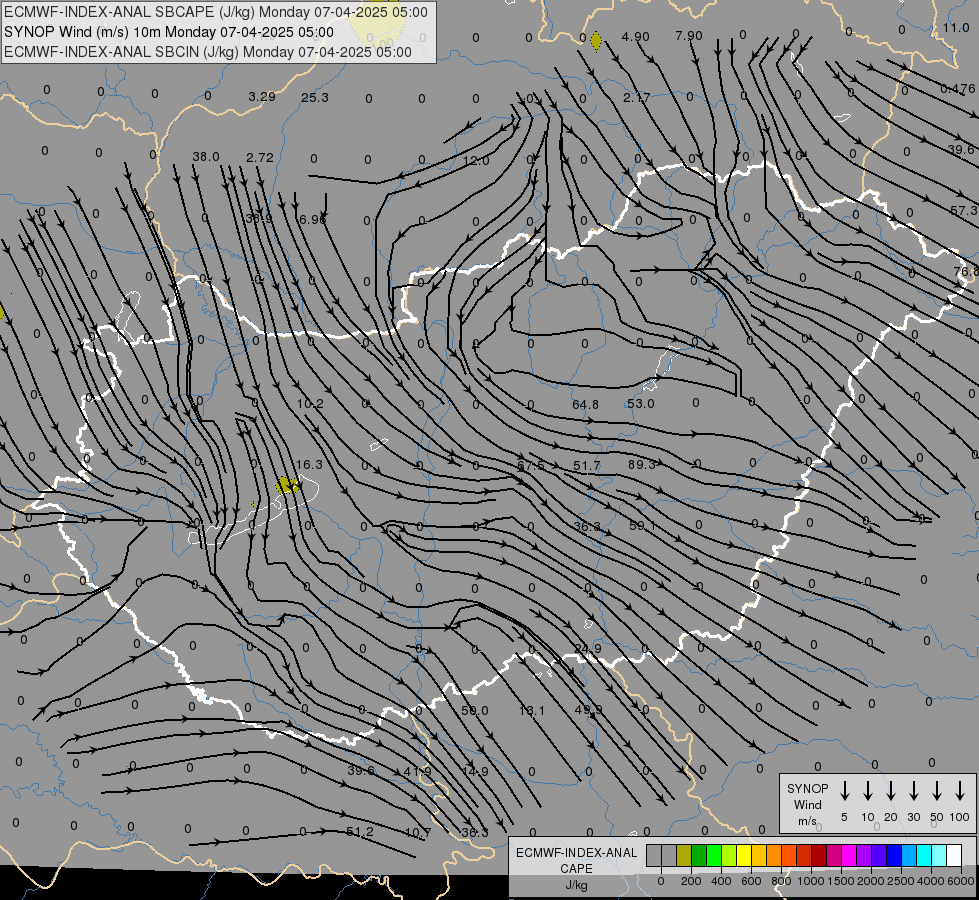Pick the magenta swatch right of 1500 tick
Viewport: 979px width, 900px height.
pyautogui.click(x=849, y=855)
